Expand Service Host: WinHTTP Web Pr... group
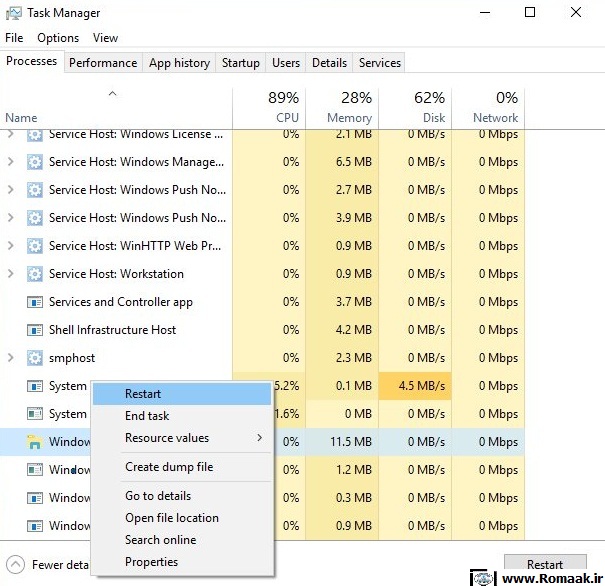This screenshot has width=605, height=586. [x=11, y=246]
